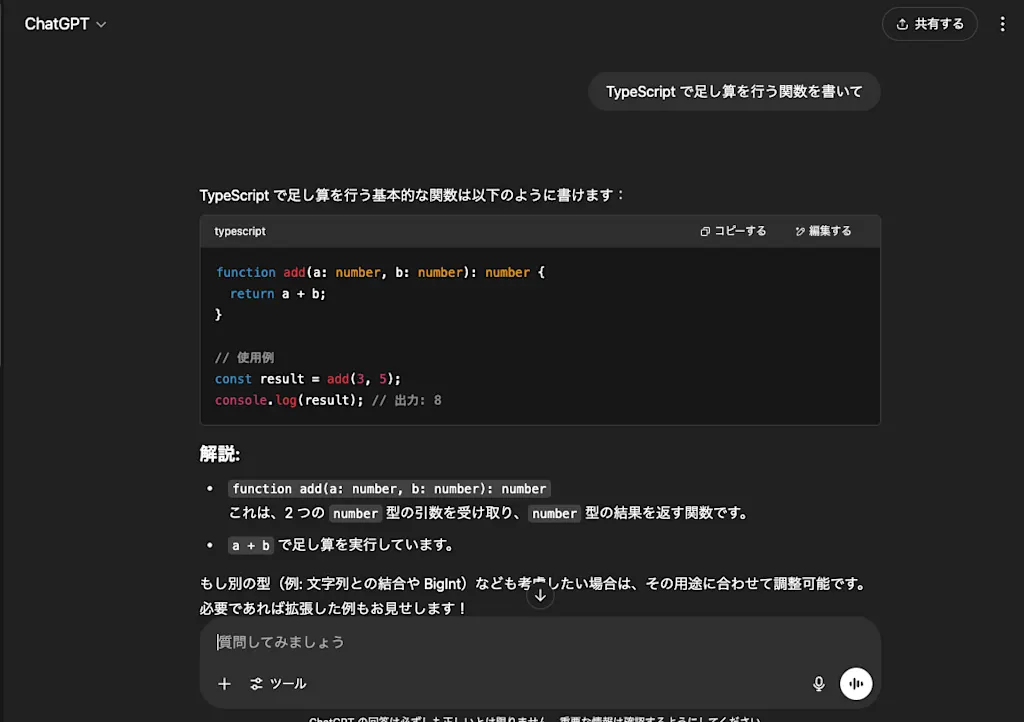Click the plus attach icon
This screenshot has width=1024, height=722.
click(x=224, y=683)
